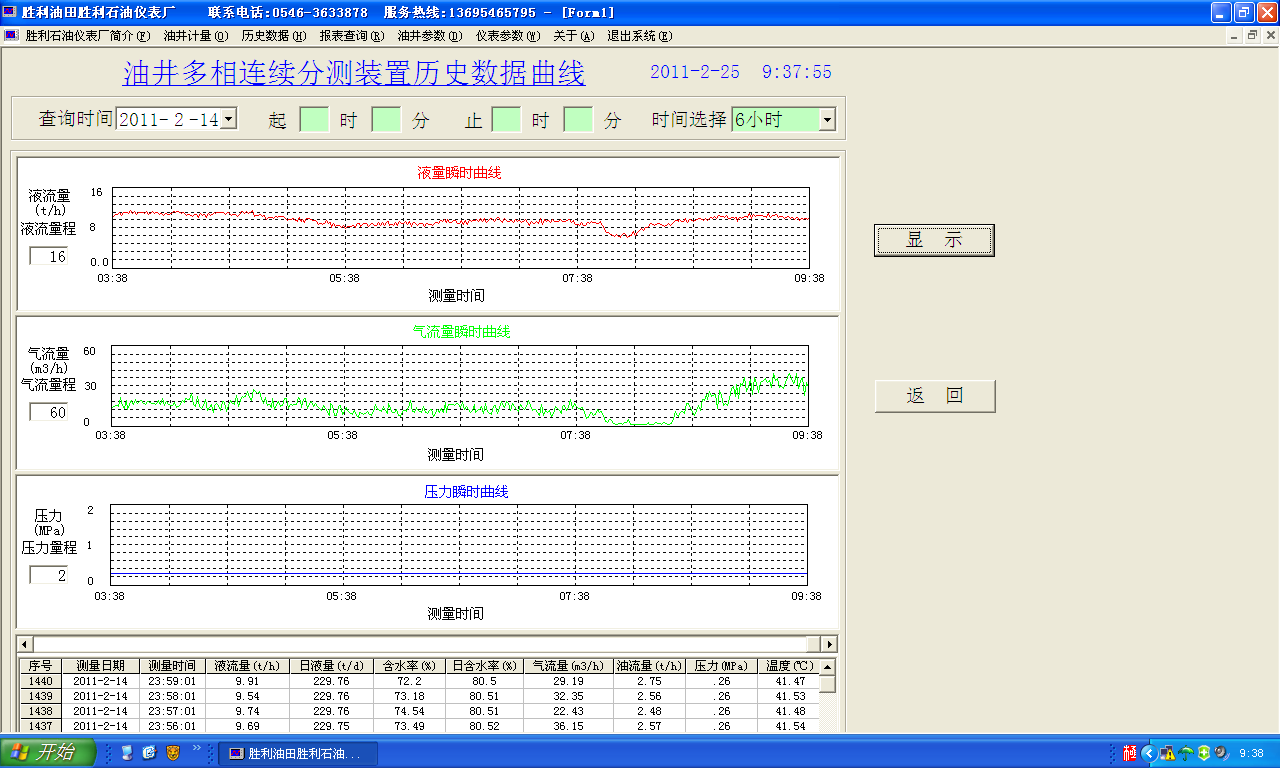
Task: Click the title 油井多相连续分测装置历史数据曲线
Action: click(x=354, y=74)
